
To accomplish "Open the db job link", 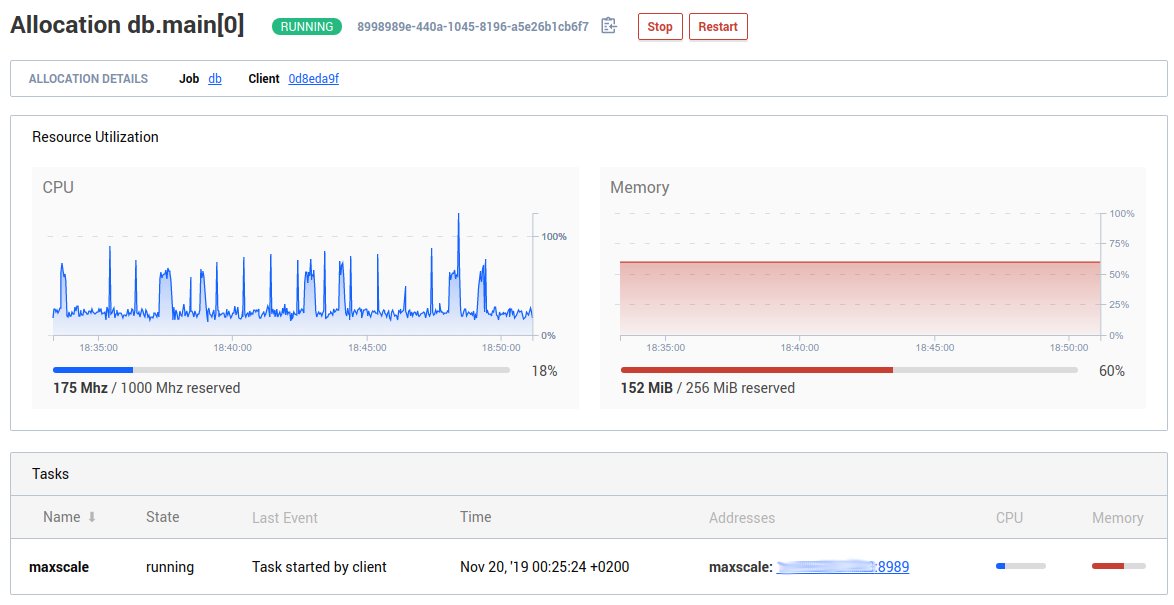I will tap(215, 79).
